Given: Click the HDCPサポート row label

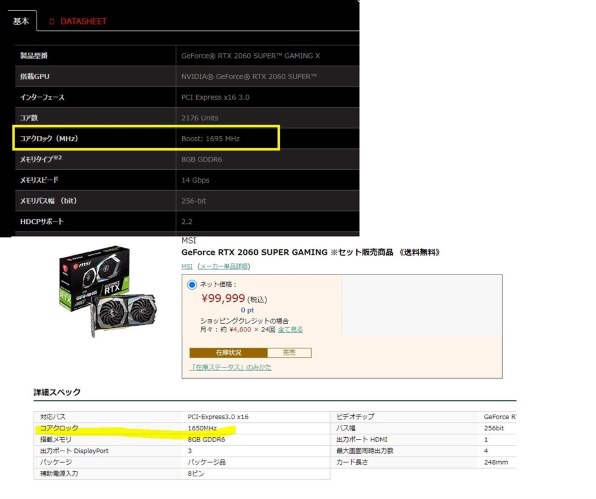Looking at the screenshot, I should click(41, 221).
